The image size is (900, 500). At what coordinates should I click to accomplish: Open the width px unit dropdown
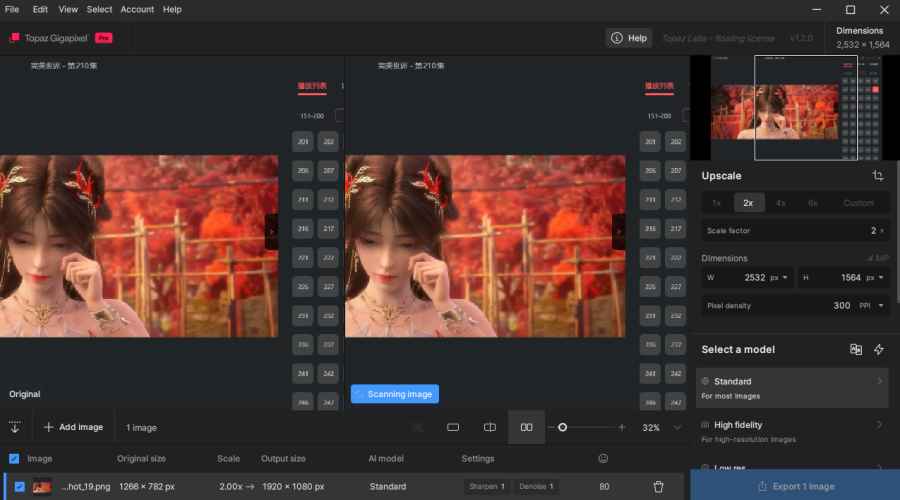pyautogui.click(x=779, y=277)
